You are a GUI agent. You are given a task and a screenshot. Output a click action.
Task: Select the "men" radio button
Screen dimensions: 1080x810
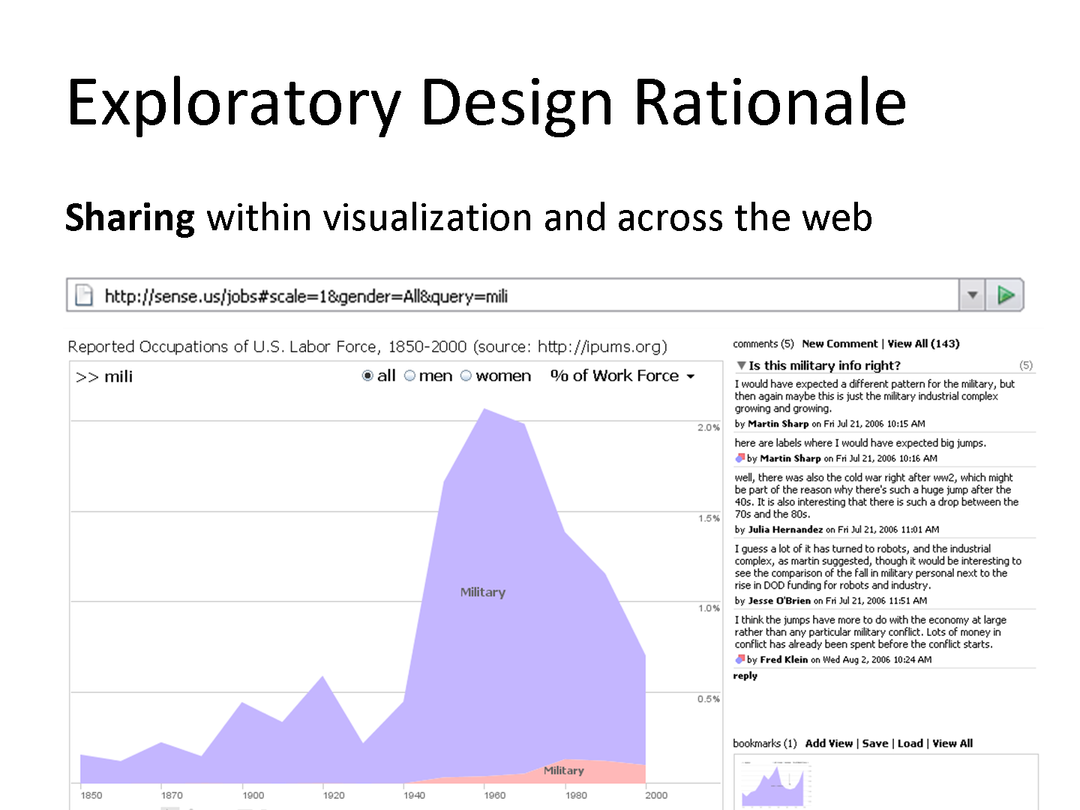[x=409, y=376]
